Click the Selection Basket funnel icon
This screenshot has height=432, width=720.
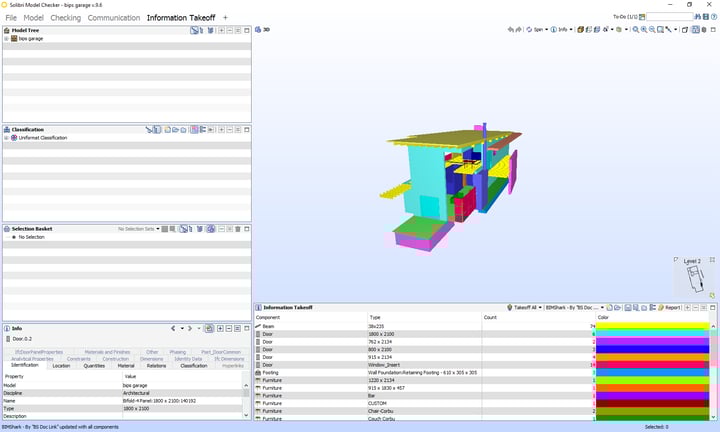(x=200, y=229)
